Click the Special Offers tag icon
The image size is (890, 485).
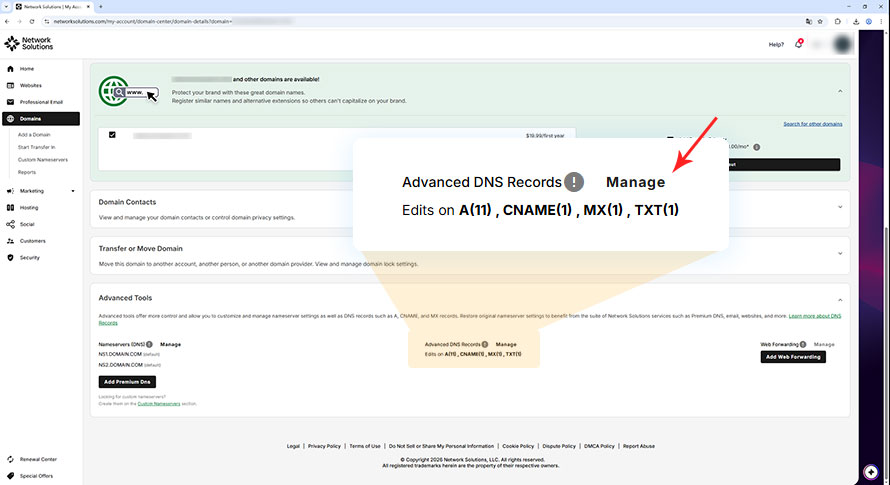10,476
